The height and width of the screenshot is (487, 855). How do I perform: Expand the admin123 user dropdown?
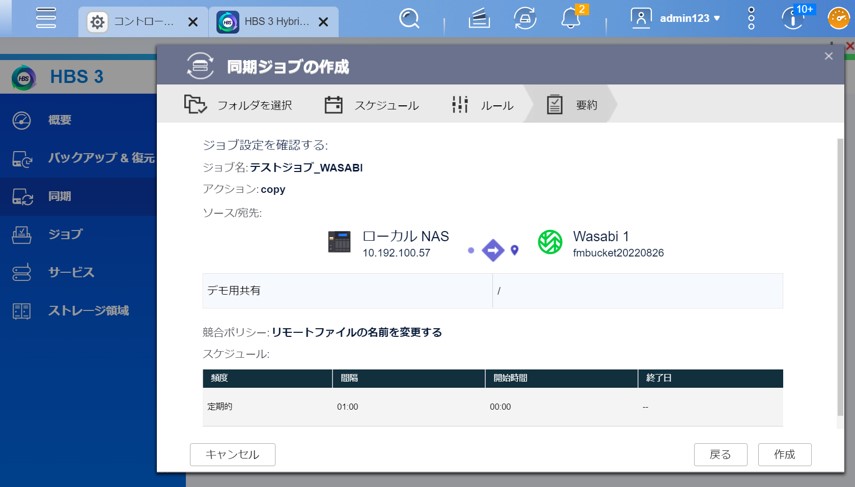(676, 18)
